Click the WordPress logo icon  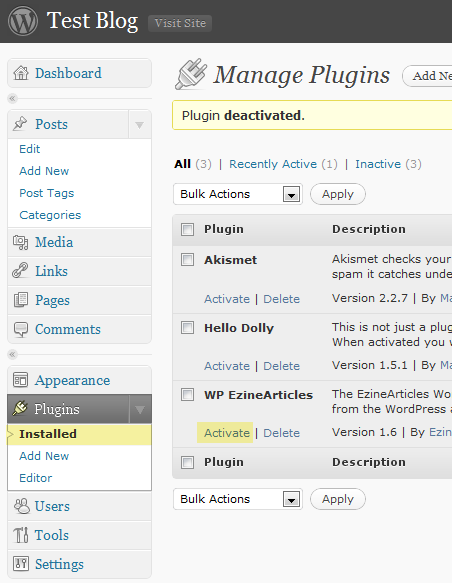click(23, 21)
